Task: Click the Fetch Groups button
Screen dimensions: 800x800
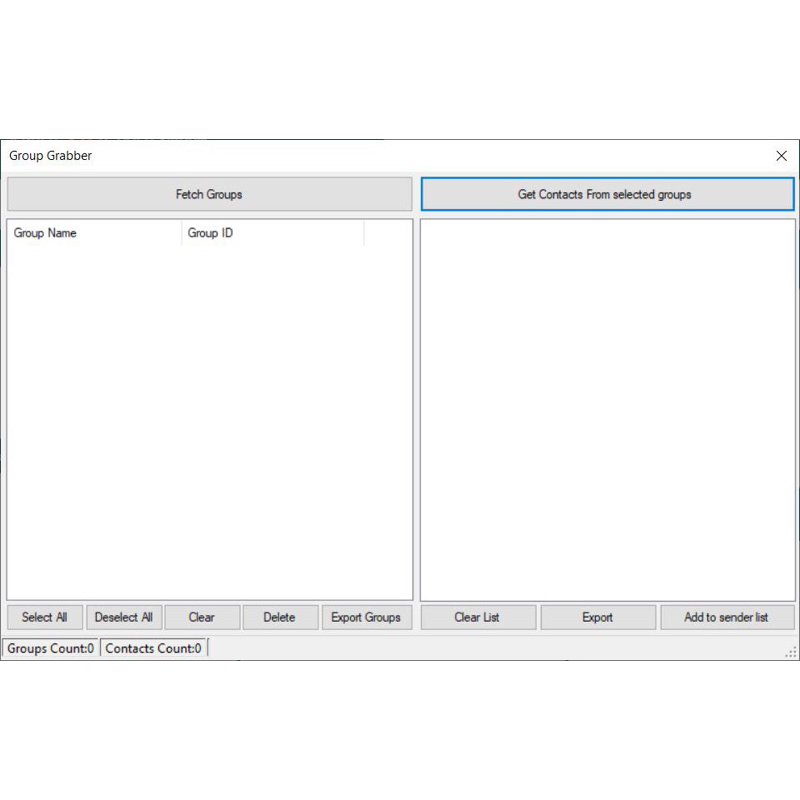Action: click(209, 194)
